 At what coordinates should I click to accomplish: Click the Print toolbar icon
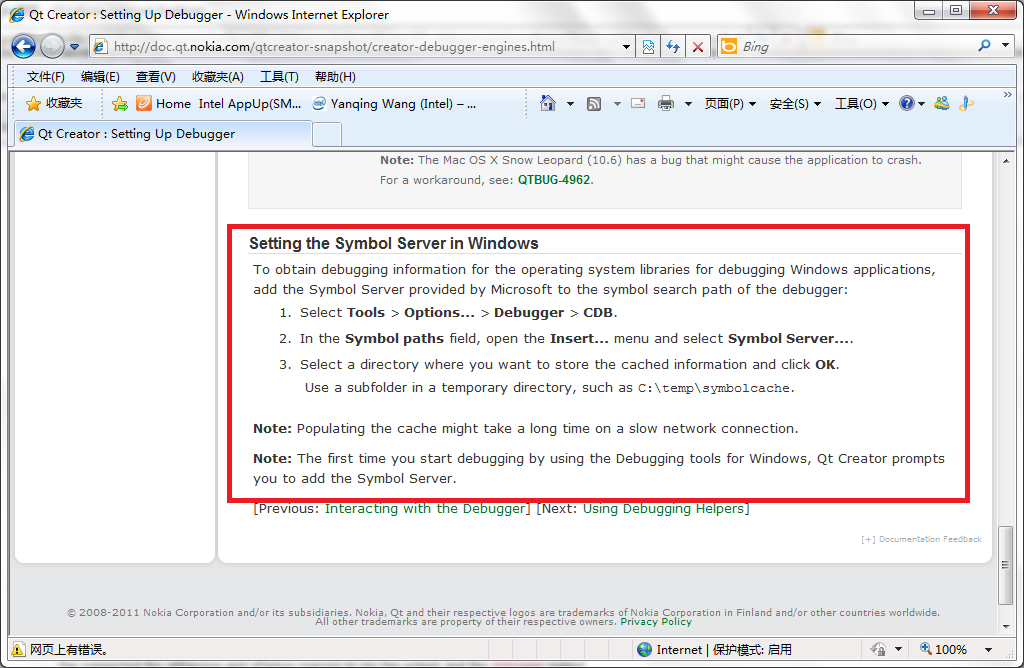click(x=666, y=103)
